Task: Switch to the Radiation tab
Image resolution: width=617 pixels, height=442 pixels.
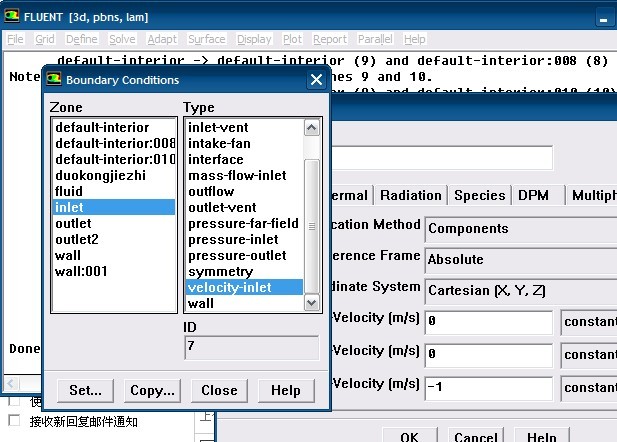Action: coord(410,196)
